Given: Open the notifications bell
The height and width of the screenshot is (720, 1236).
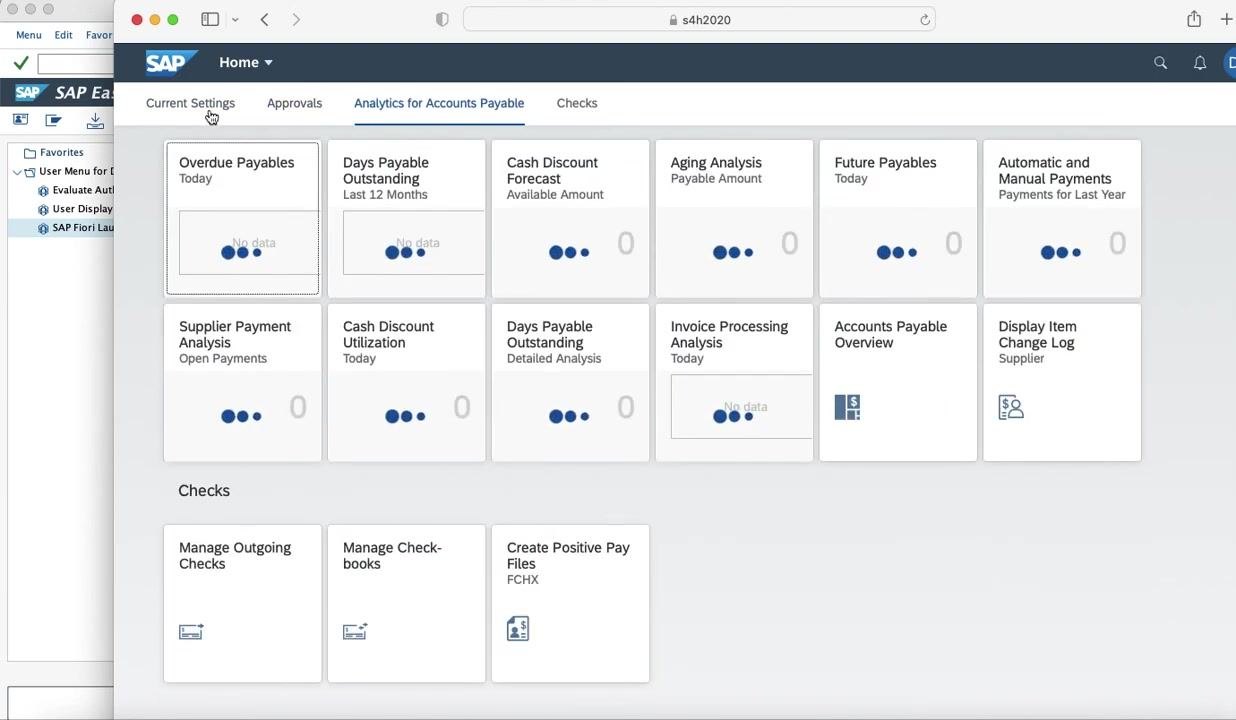Looking at the screenshot, I should (x=1200, y=63).
